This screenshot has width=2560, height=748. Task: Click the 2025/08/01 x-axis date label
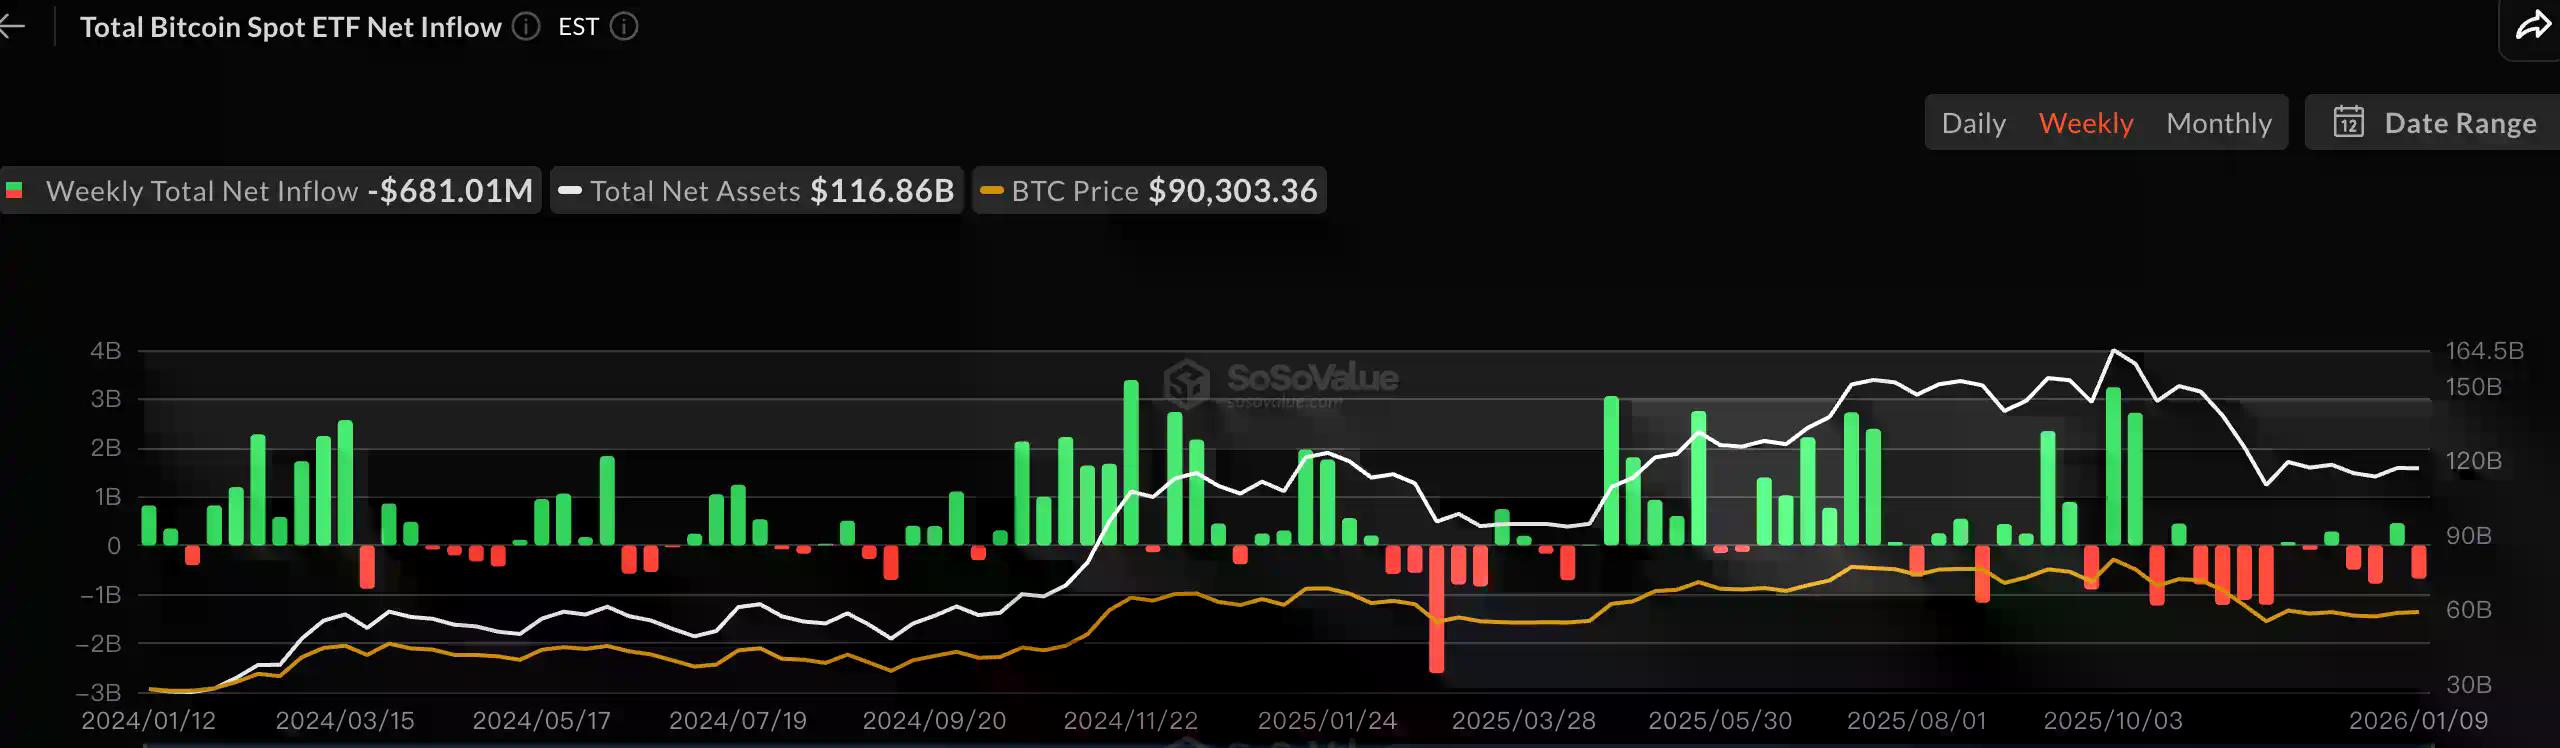pos(1916,720)
